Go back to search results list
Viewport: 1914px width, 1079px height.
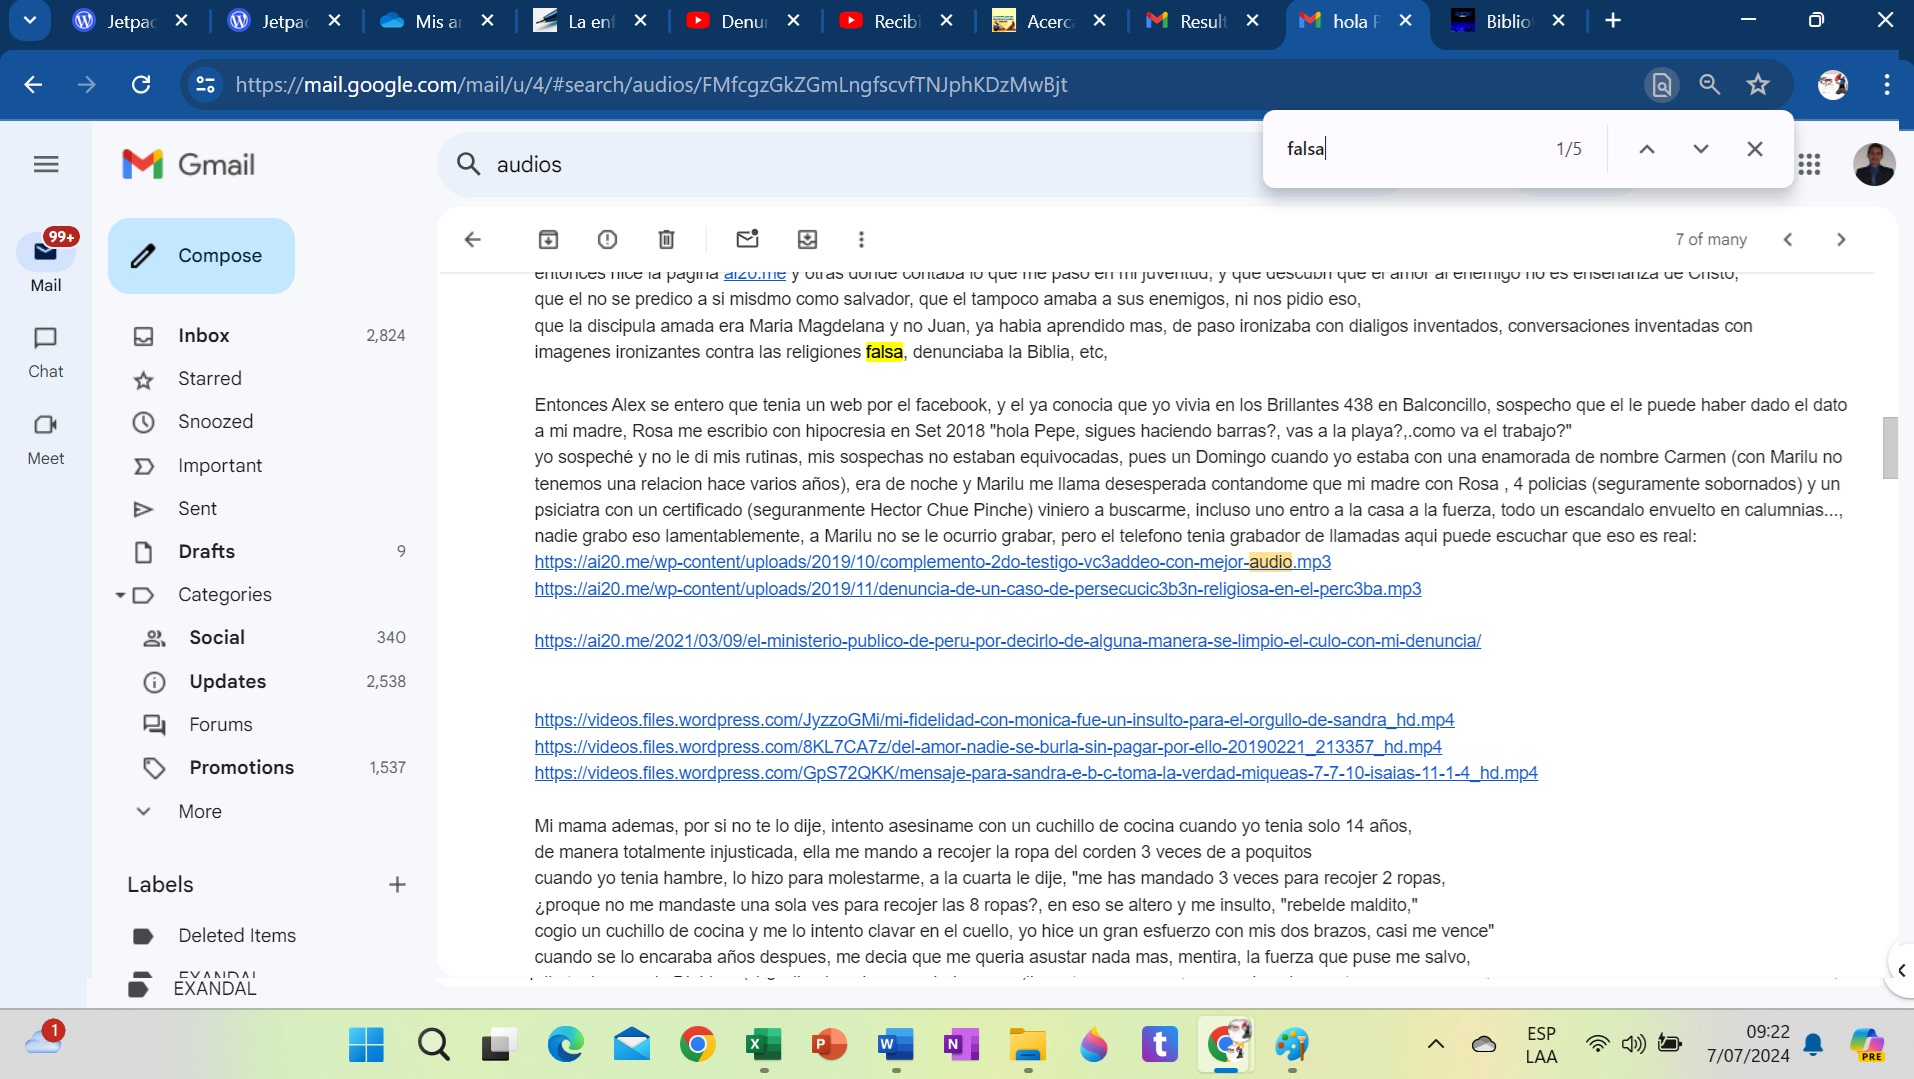(x=473, y=239)
